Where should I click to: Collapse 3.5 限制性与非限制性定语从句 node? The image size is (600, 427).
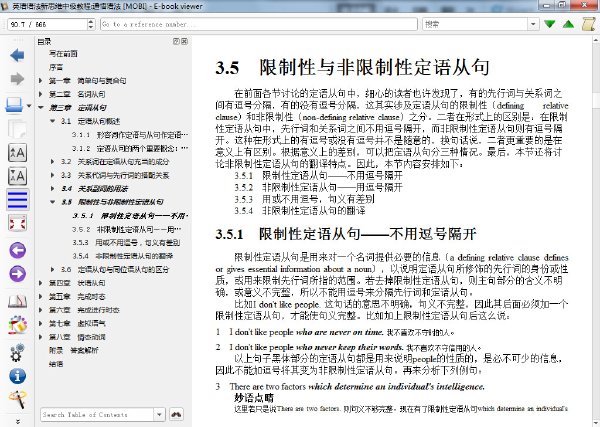[53, 202]
